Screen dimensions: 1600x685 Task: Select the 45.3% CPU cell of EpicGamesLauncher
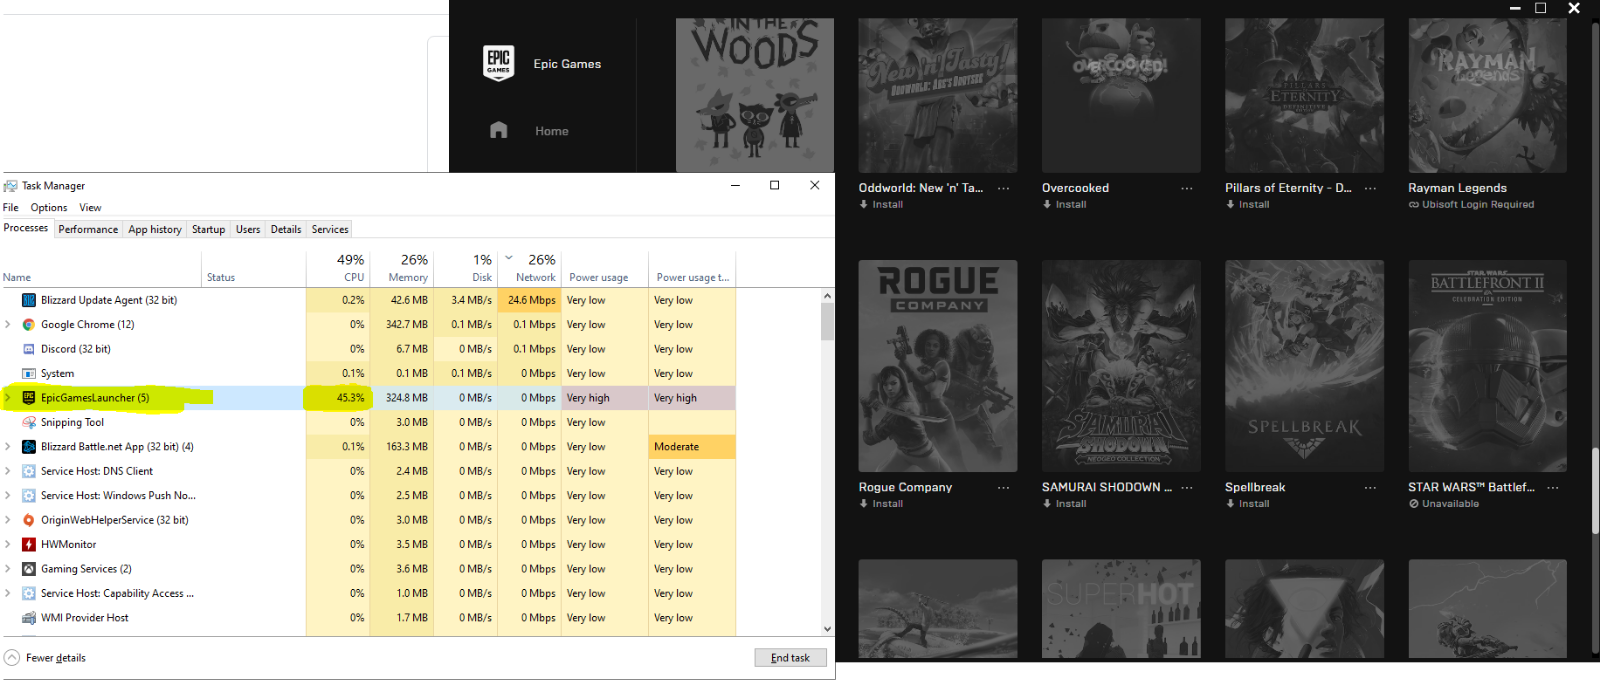coord(338,398)
